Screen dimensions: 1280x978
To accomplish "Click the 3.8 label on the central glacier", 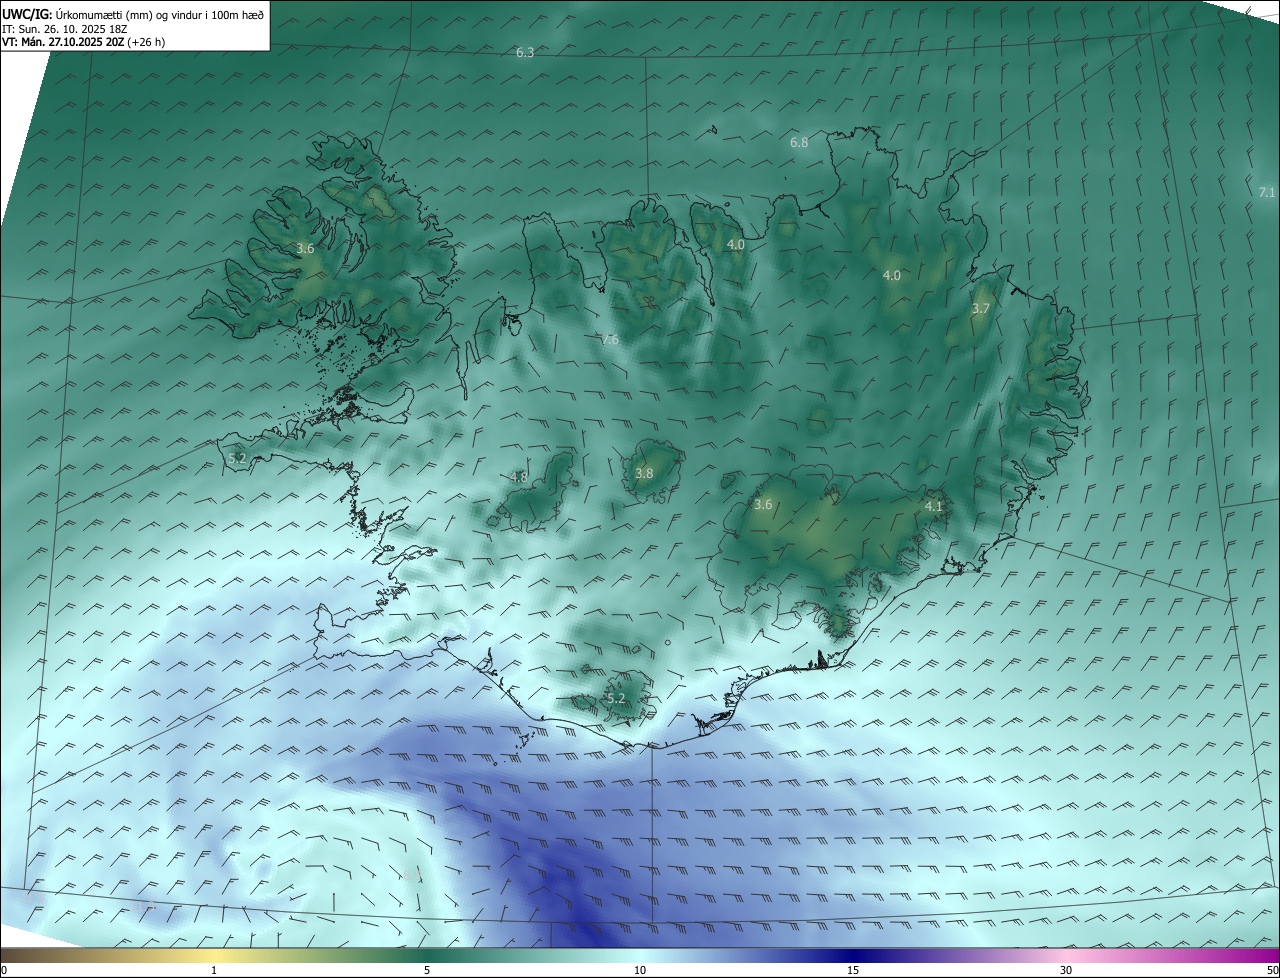I will (643, 473).
